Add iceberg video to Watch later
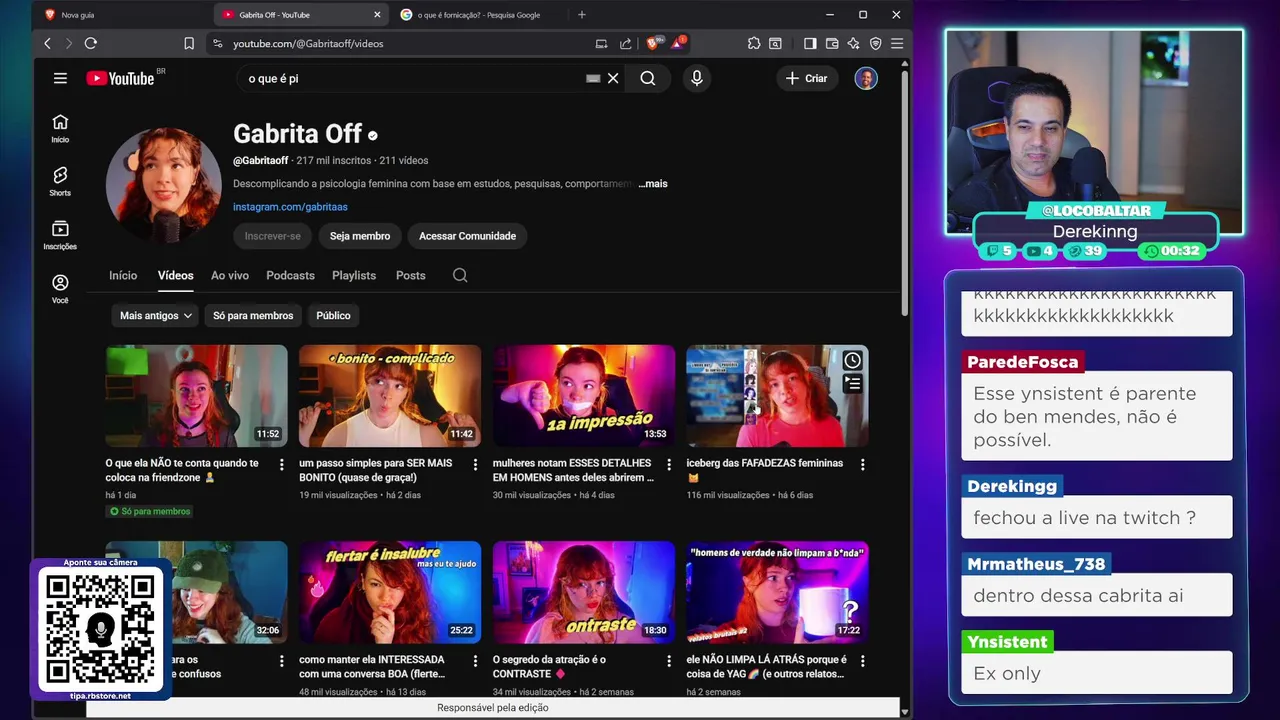Viewport: 1280px width, 720px height. (x=852, y=360)
